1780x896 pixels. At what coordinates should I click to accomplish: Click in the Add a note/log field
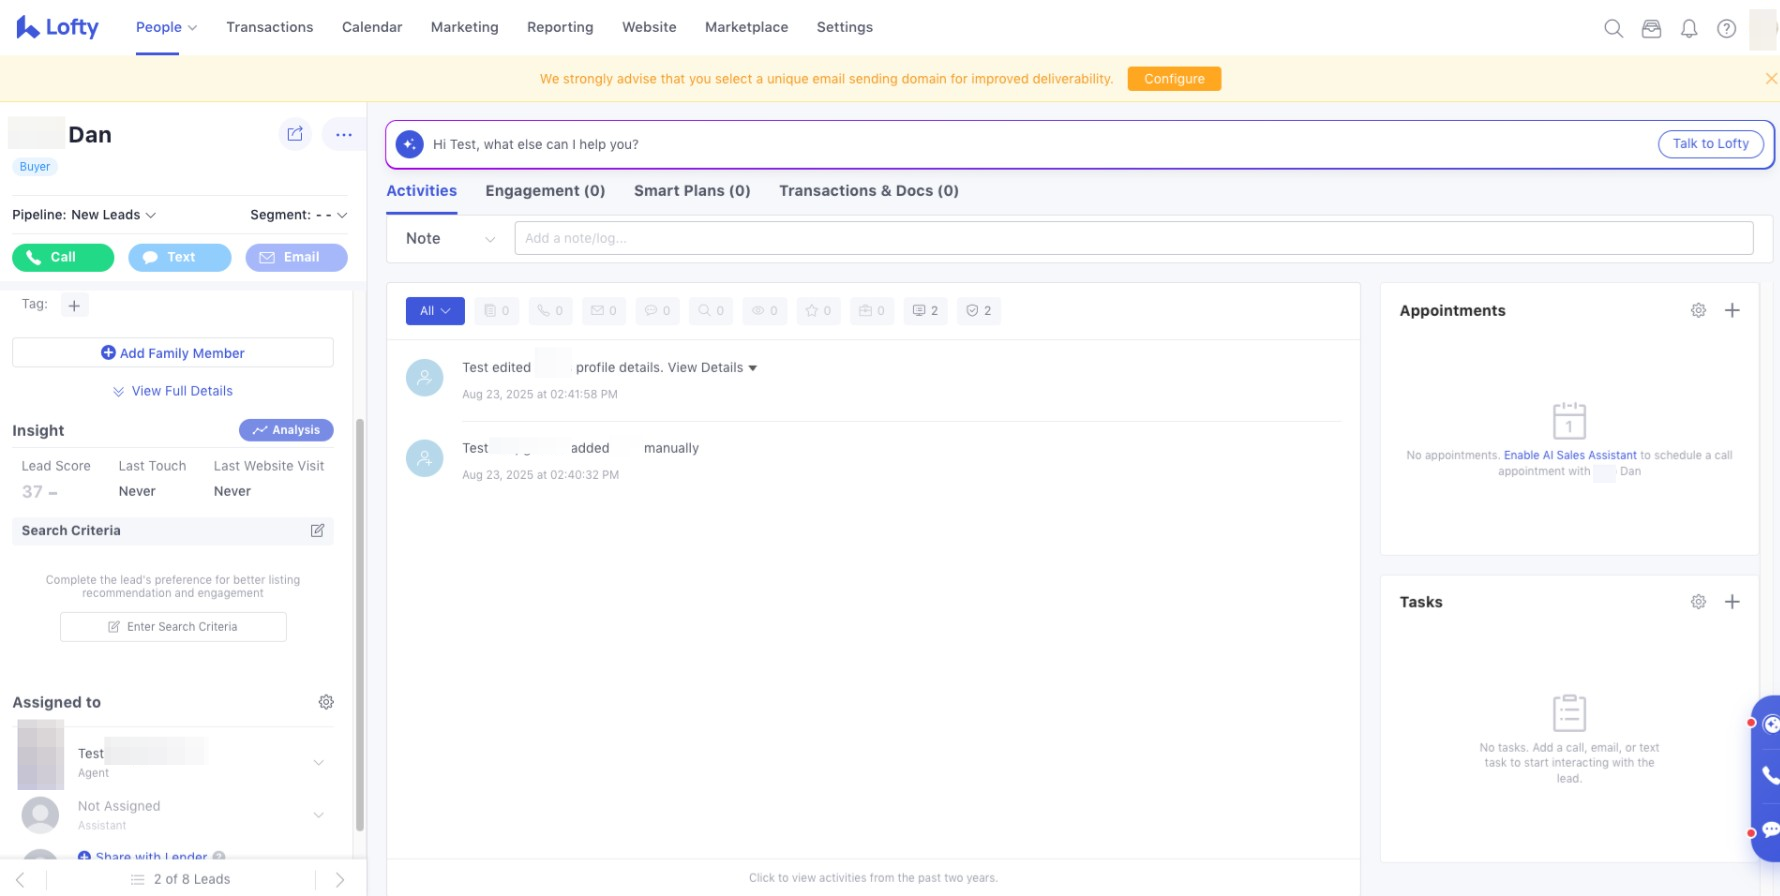pyautogui.click(x=1133, y=238)
